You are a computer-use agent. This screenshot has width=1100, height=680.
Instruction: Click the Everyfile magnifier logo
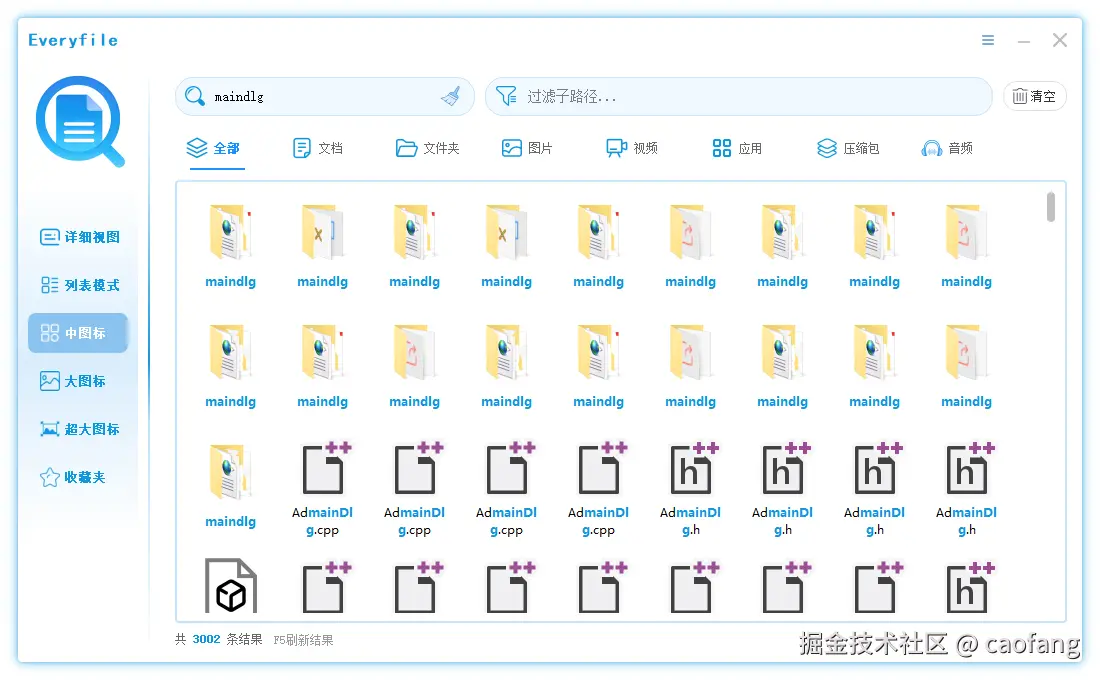[77, 122]
